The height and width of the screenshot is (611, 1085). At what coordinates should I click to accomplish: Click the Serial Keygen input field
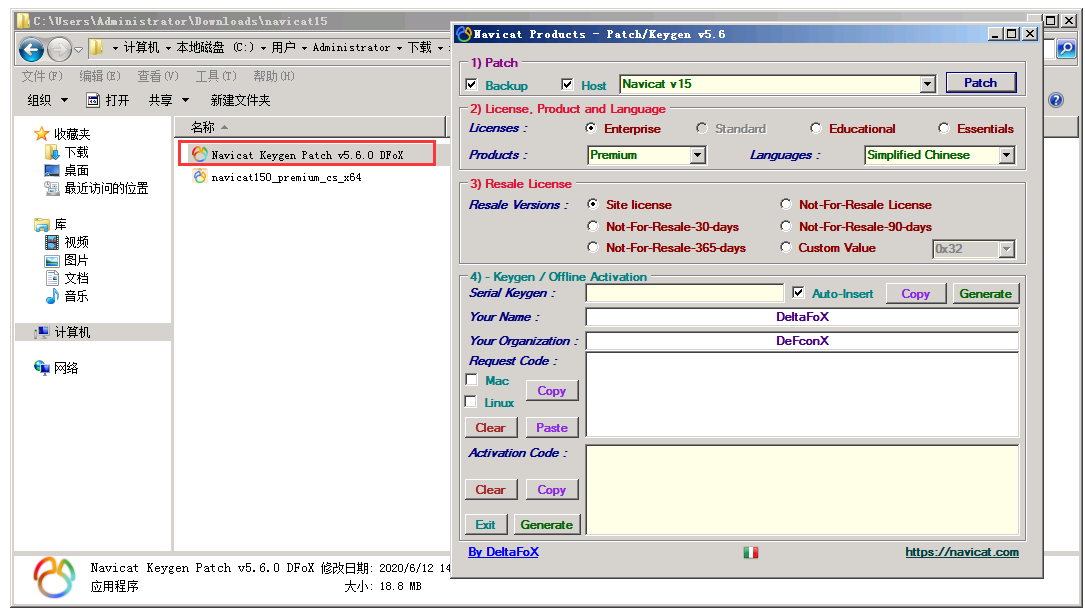click(684, 293)
